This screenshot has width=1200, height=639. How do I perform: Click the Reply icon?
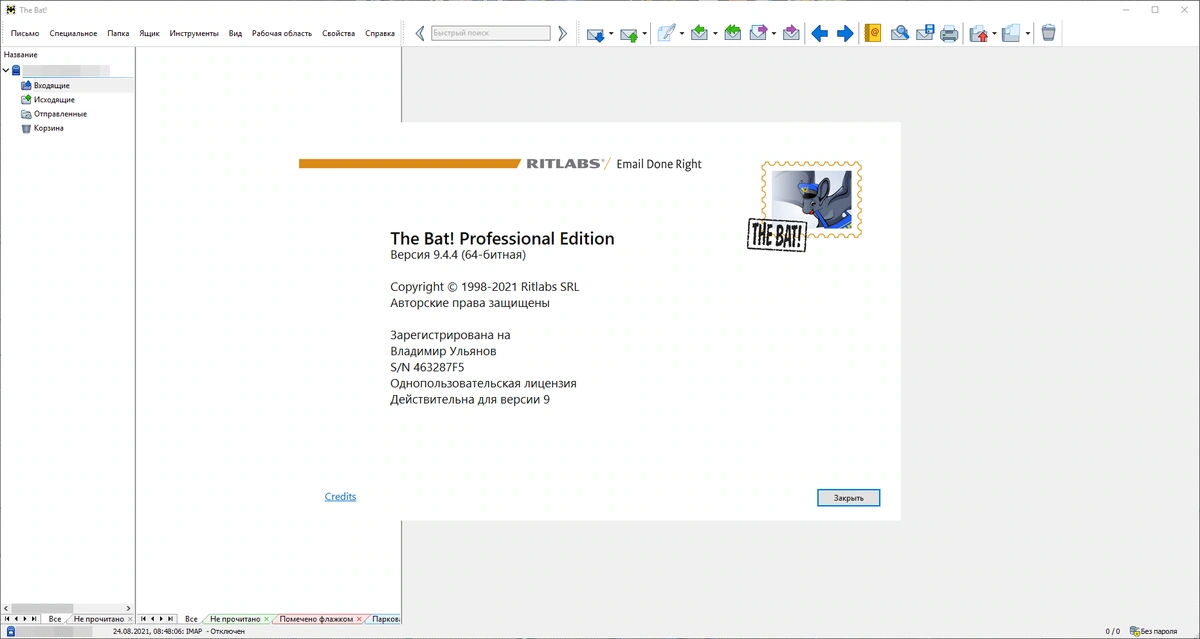pyautogui.click(x=699, y=34)
